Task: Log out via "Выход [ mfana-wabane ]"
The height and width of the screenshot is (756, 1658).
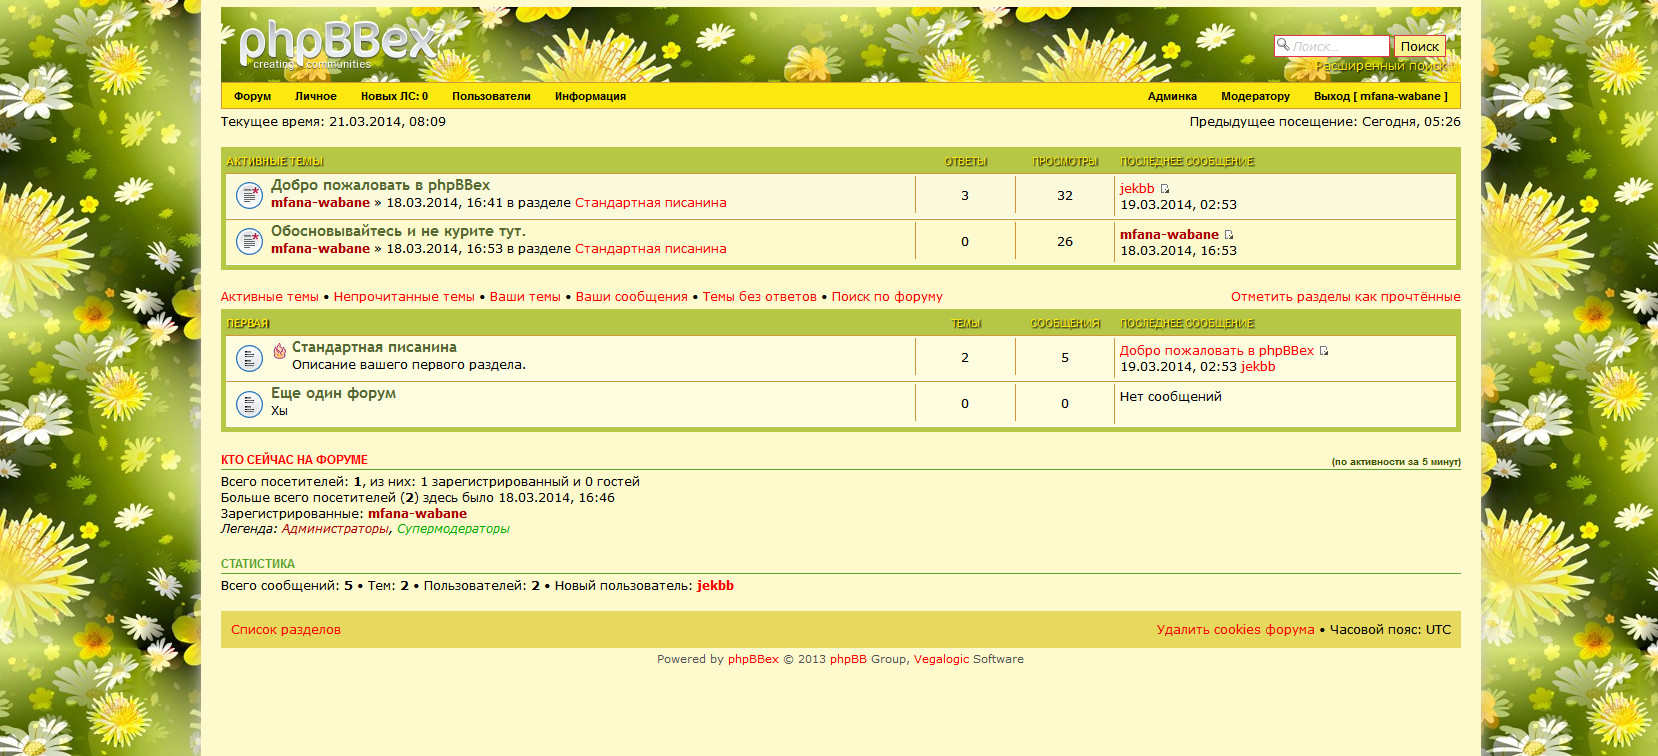Action: click(1380, 96)
